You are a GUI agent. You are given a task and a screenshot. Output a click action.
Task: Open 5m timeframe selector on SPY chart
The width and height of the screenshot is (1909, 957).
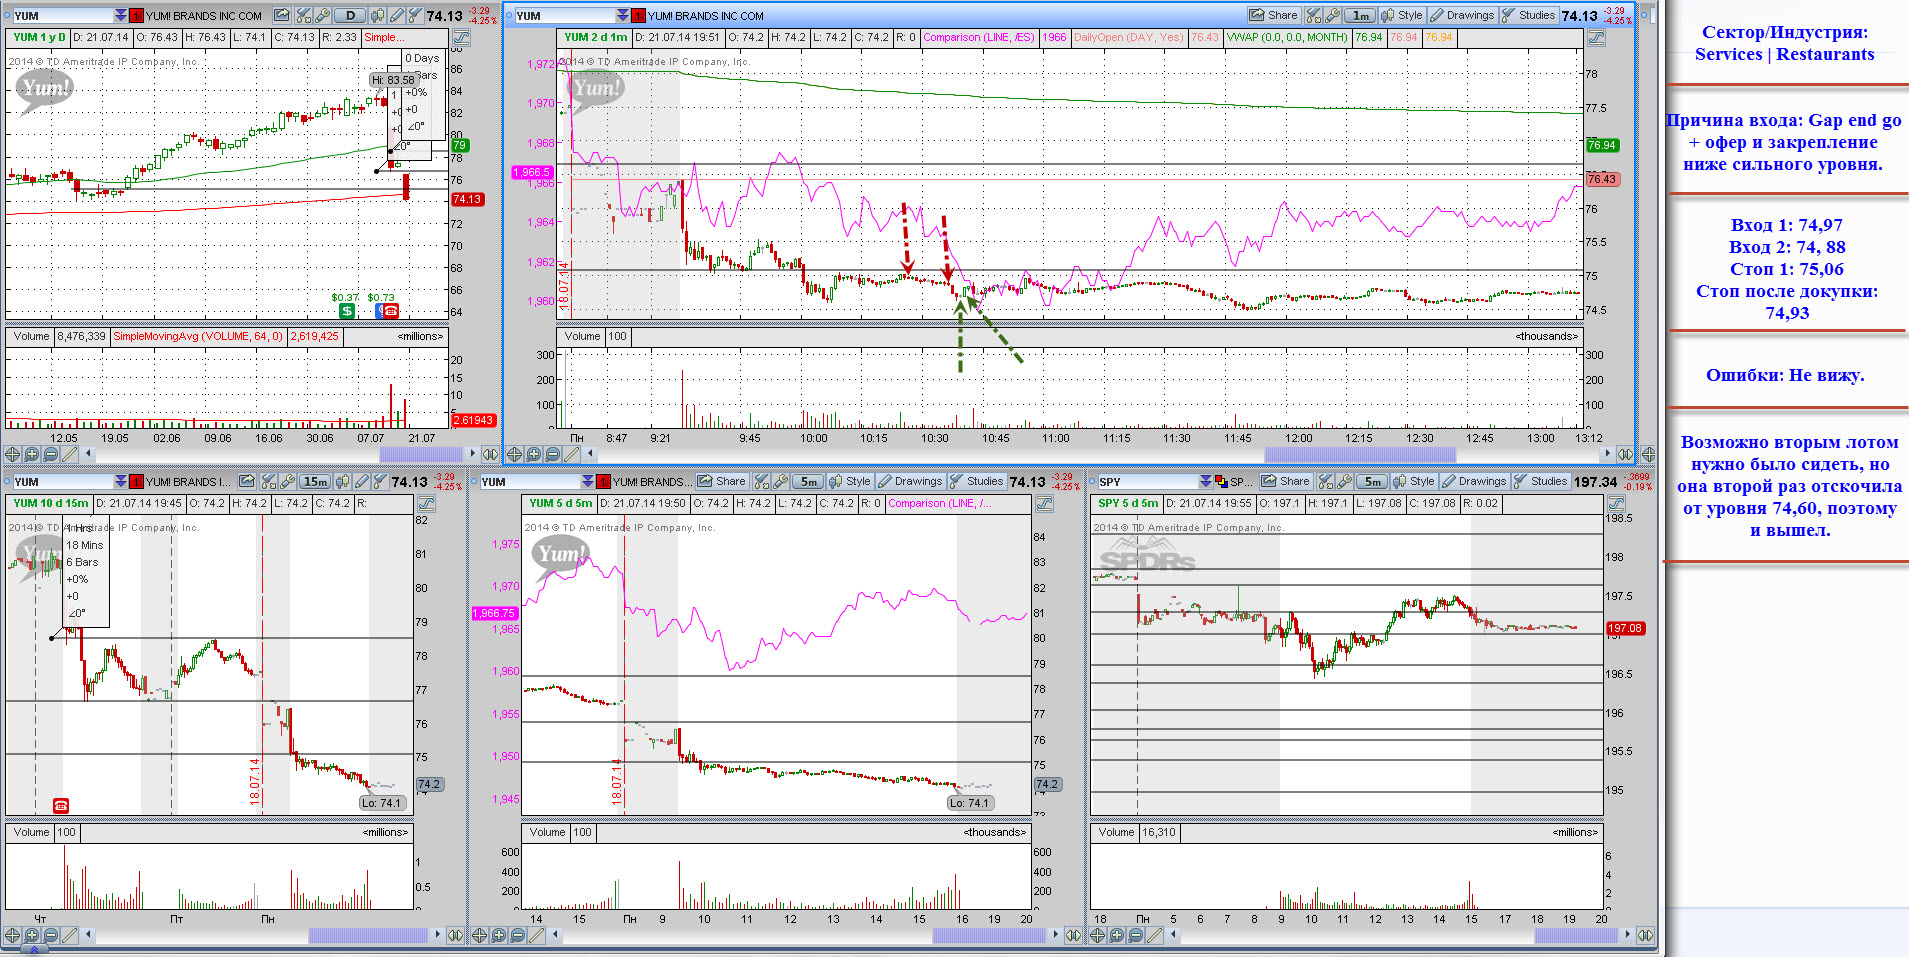point(1372,482)
